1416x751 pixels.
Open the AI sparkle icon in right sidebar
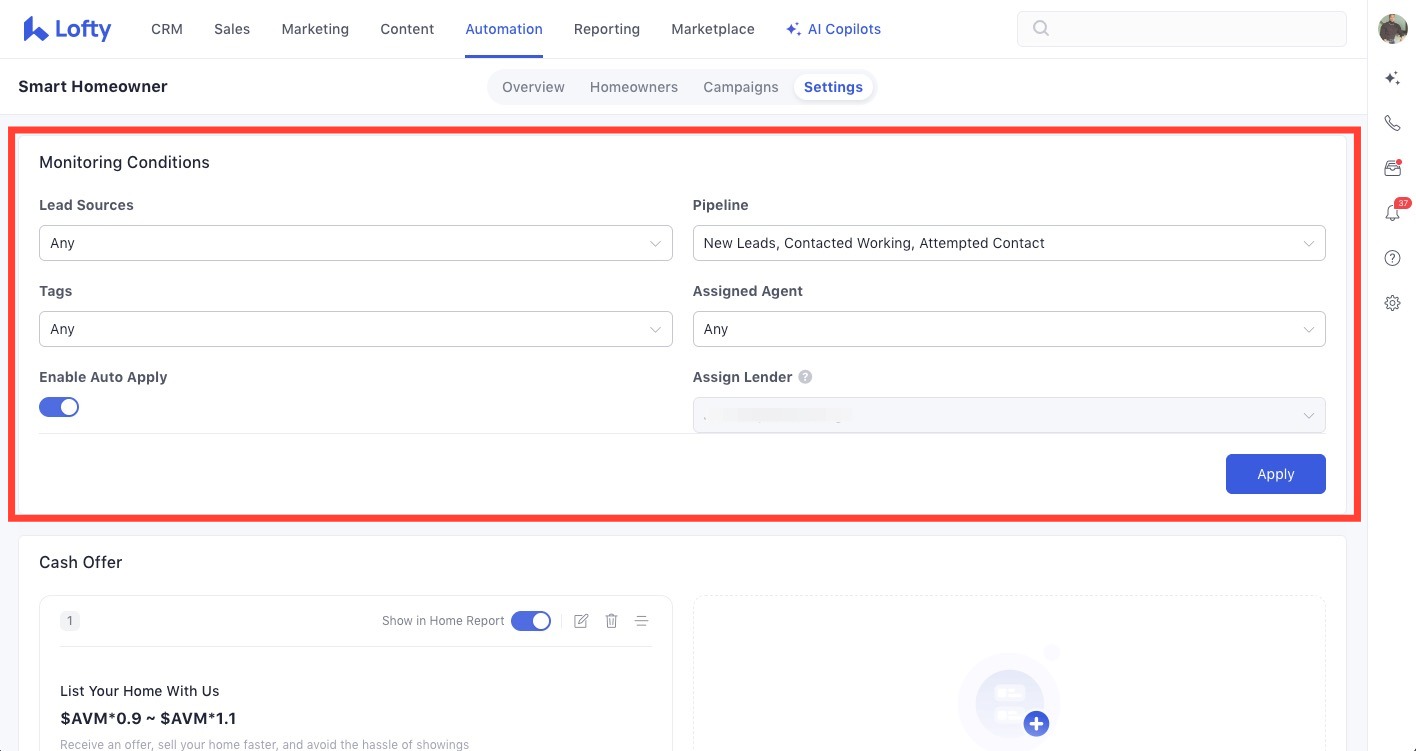(x=1392, y=78)
